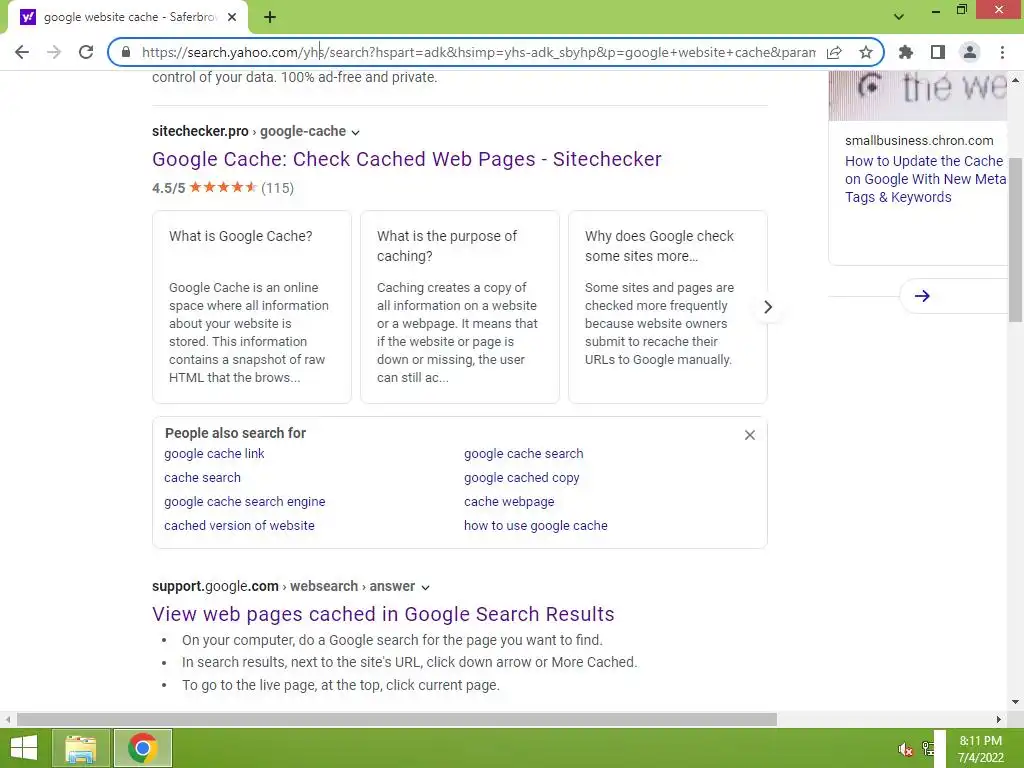
Task: Open the tab search dropdown chevron
Action: point(899,17)
